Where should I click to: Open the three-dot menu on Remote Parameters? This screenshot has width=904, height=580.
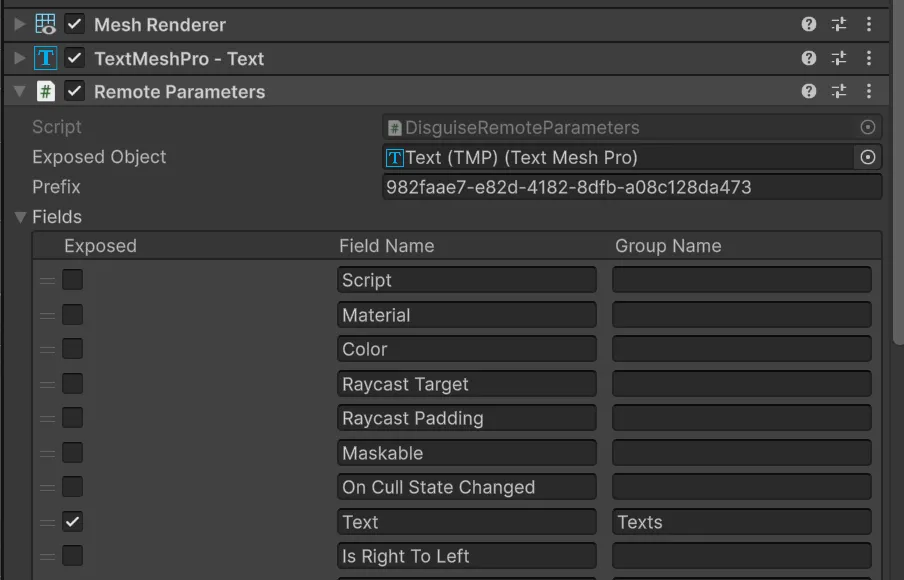(x=868, y=91)
